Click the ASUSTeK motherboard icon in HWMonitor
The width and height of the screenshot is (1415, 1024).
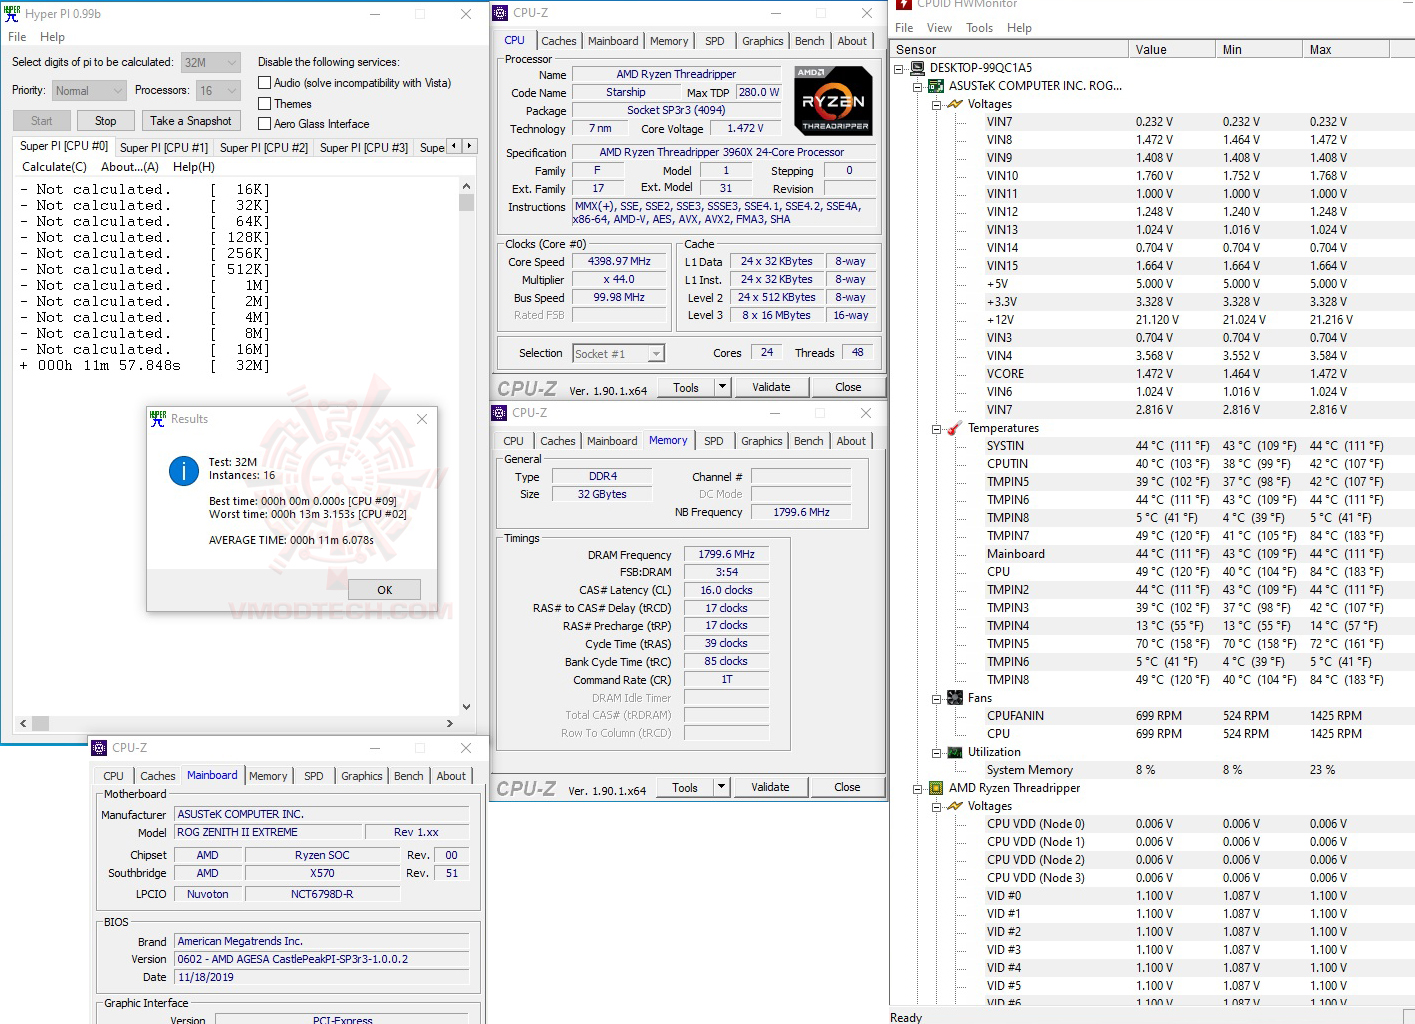click(x=934, y=85)
